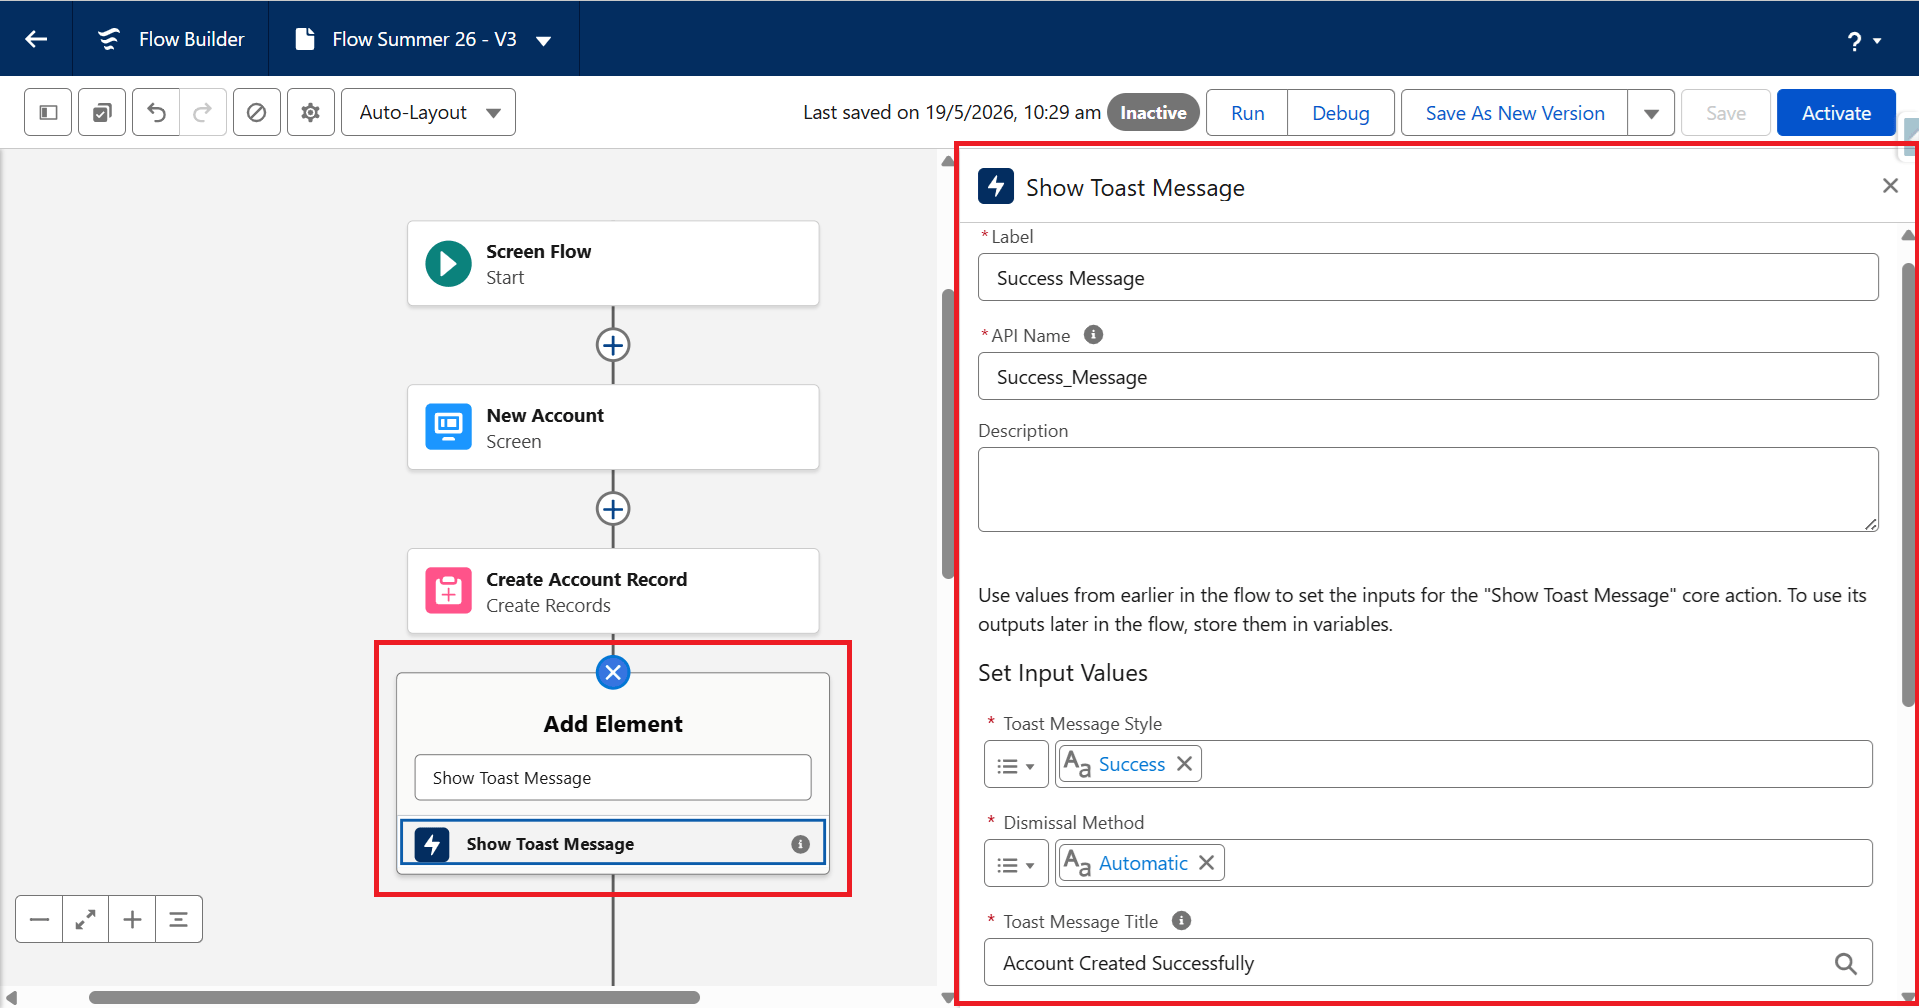1919x1008 pixels.
Task: Click the select elements checkbox icon
Action: point(102,112)
